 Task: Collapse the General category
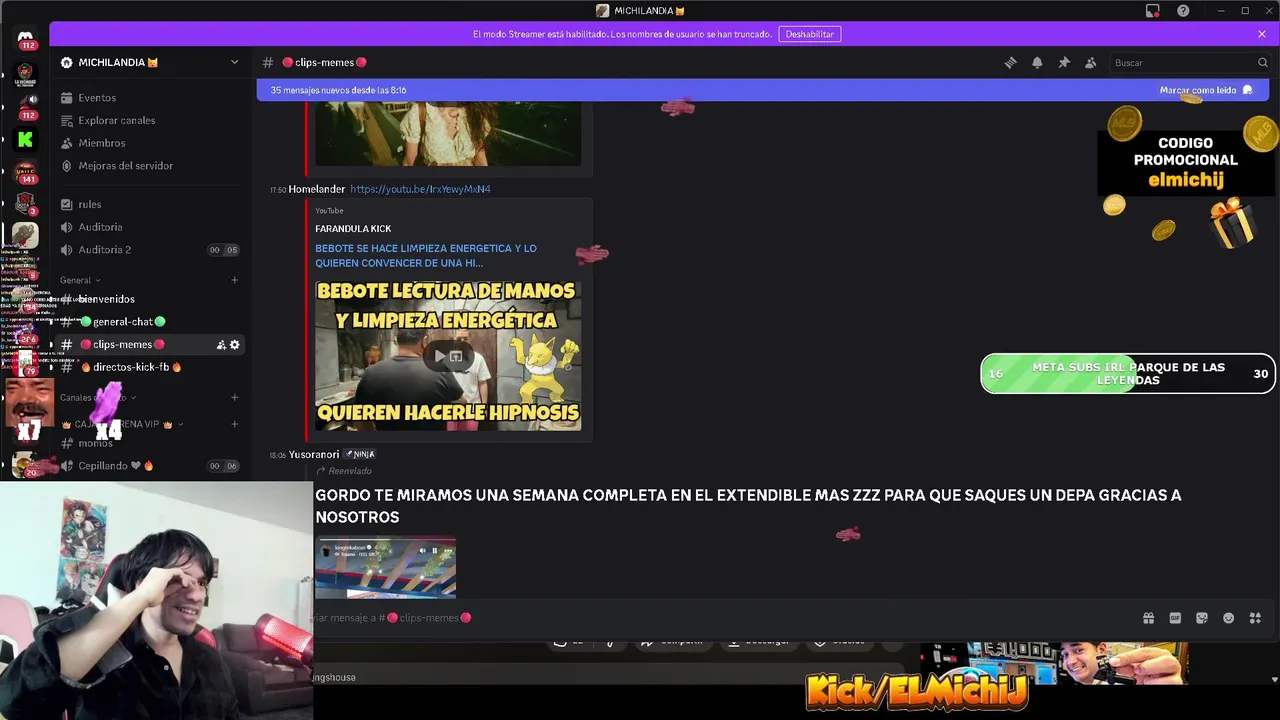[80, 280]
